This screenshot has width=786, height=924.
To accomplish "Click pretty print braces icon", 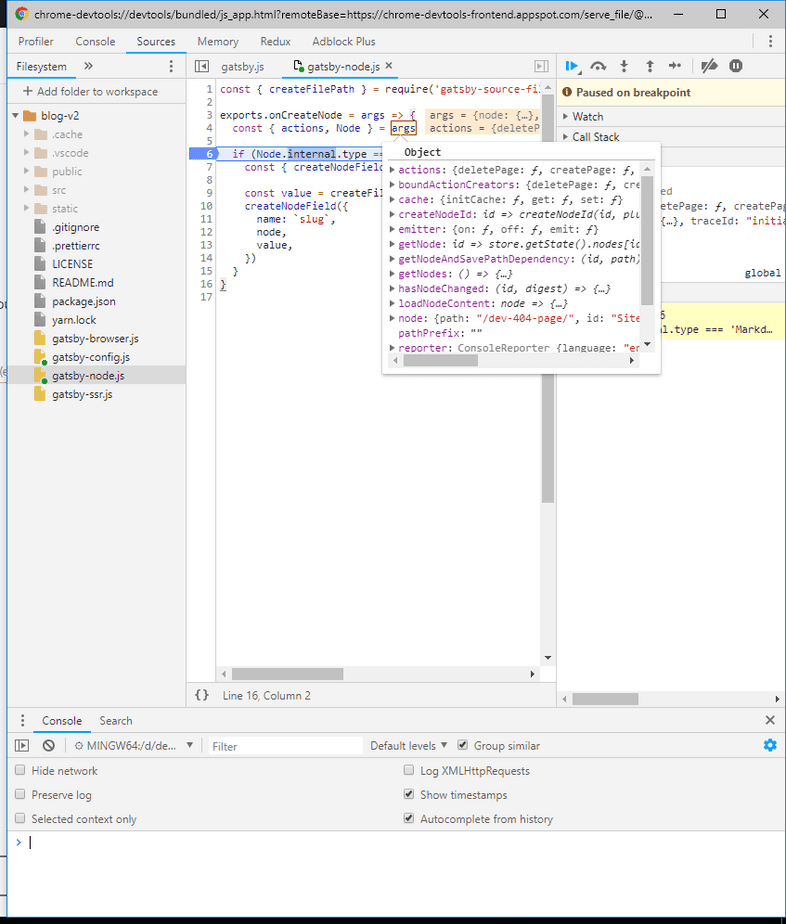I will tap(202, 695).
